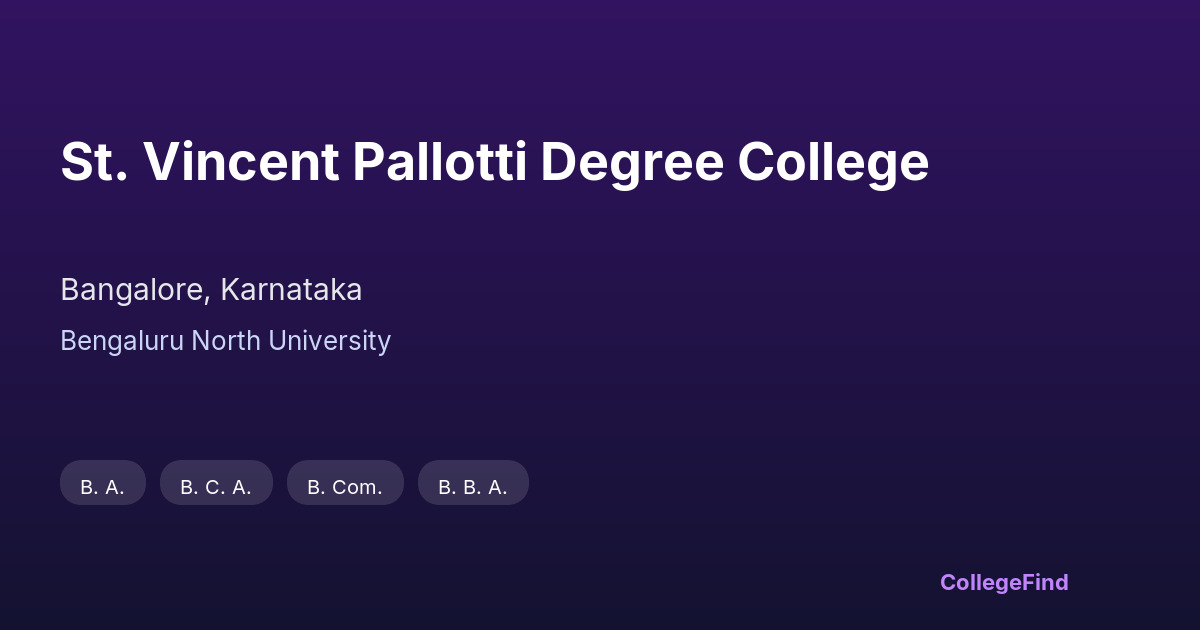Screen dimensions: 1200x630
Task: Open Bengaluru North University link
Action: [225, 341]
